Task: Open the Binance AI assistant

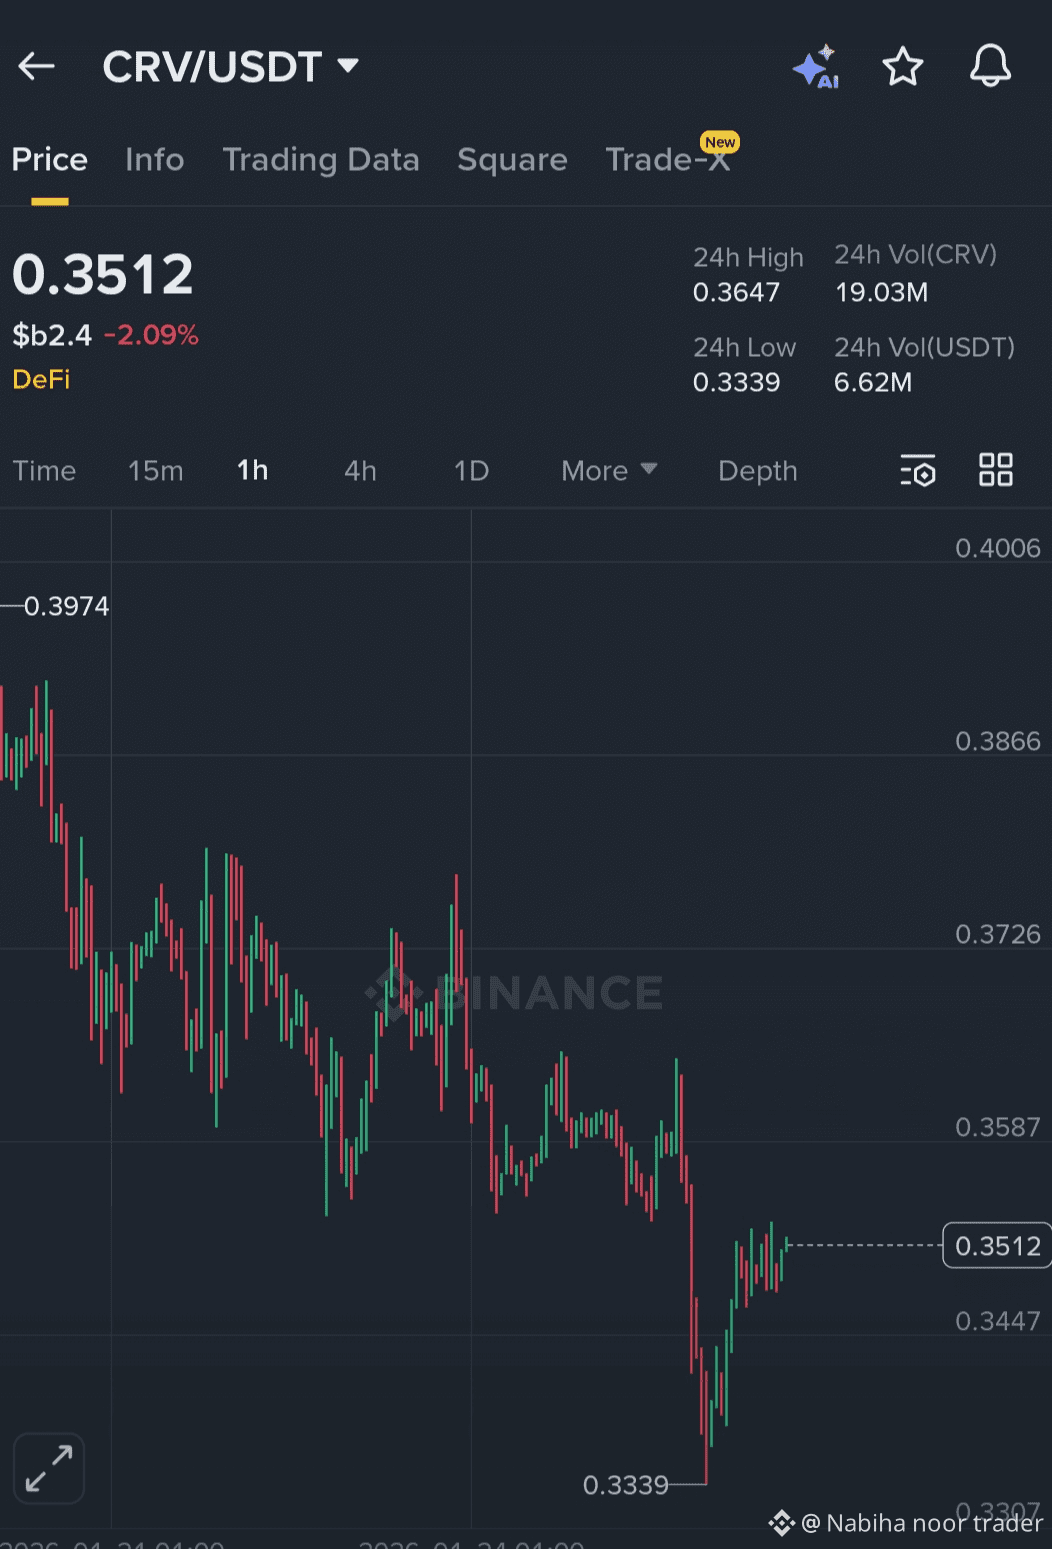Action: (x=816, y=66)
